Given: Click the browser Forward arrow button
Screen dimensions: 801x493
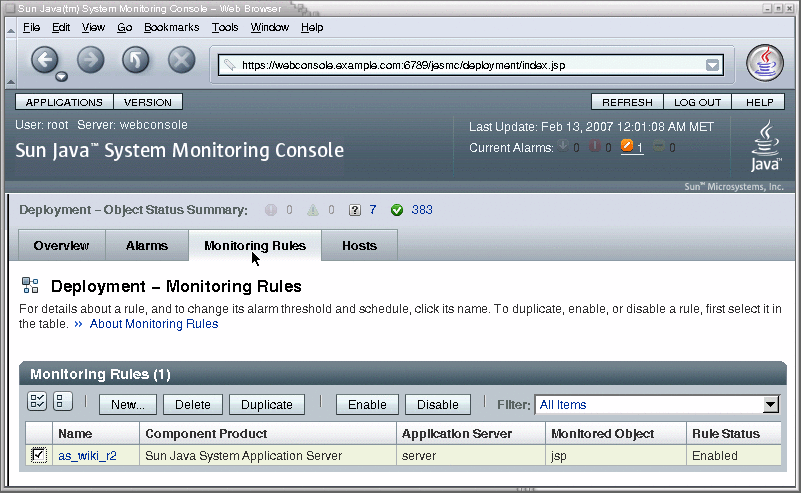Looking at the screenshot, I should pos(91,60).
